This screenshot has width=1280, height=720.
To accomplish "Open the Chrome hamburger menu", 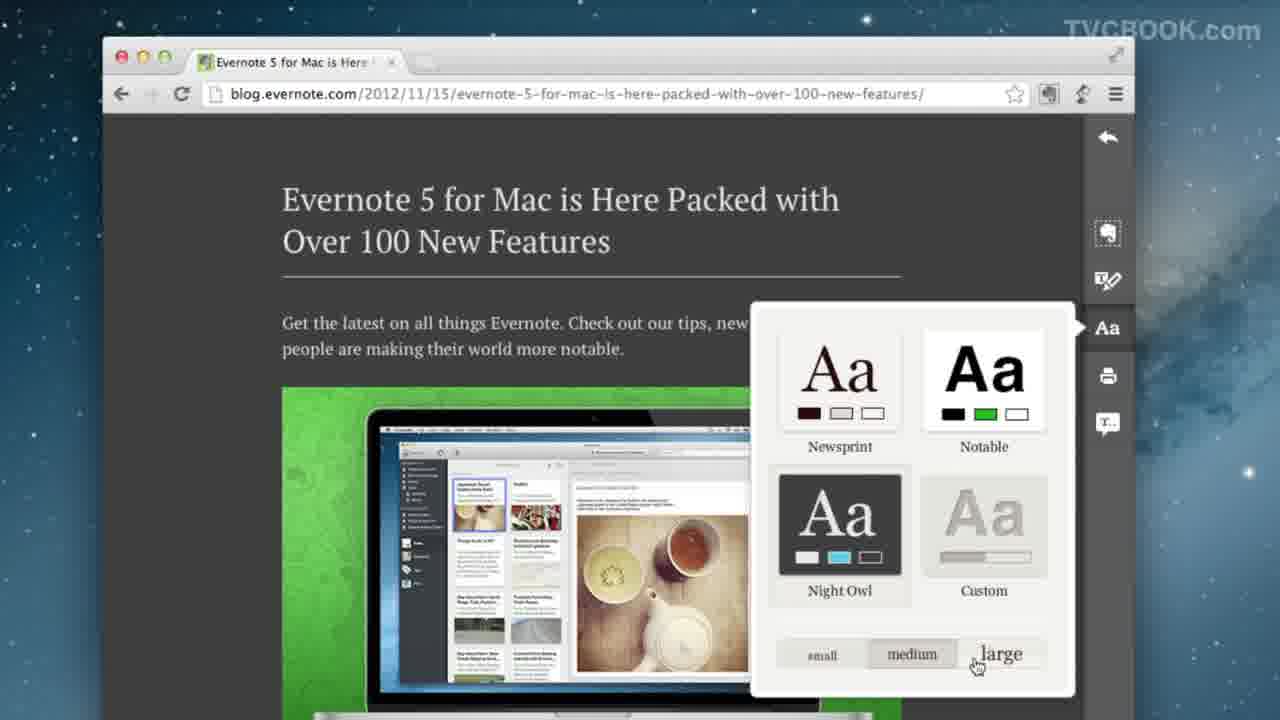I will click(x=1116, y=94).
